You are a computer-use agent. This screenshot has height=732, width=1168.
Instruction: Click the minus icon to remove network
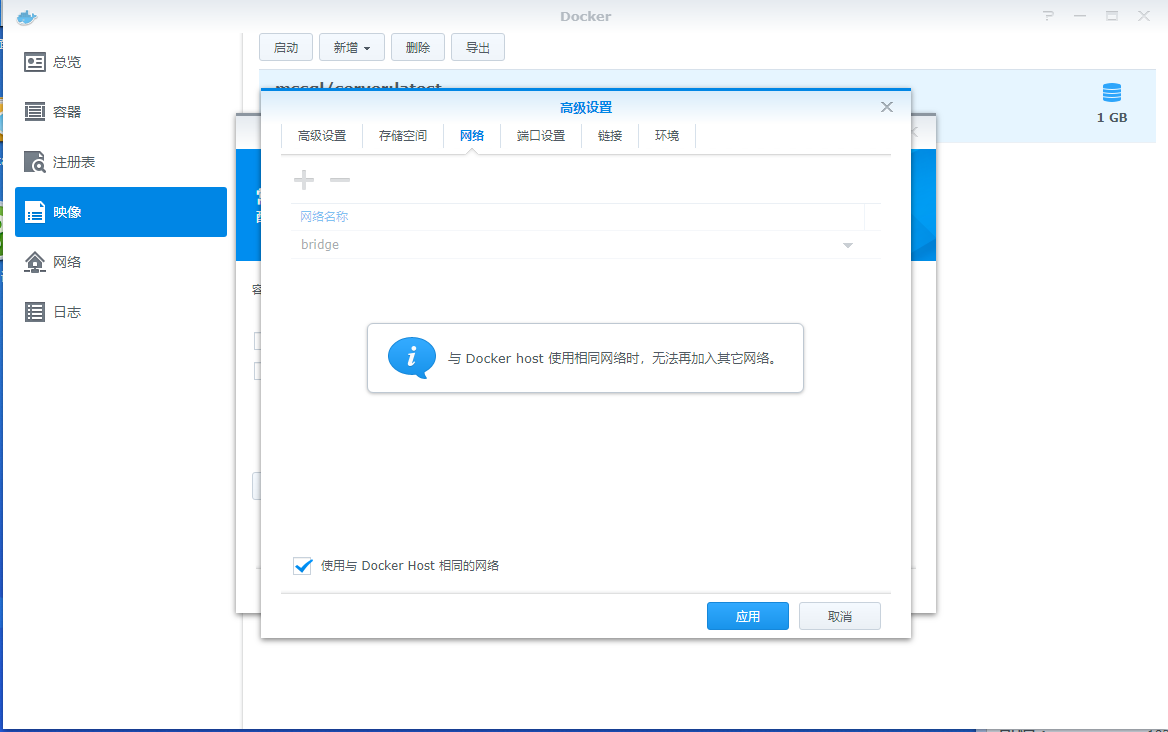[x=340, y=180]
